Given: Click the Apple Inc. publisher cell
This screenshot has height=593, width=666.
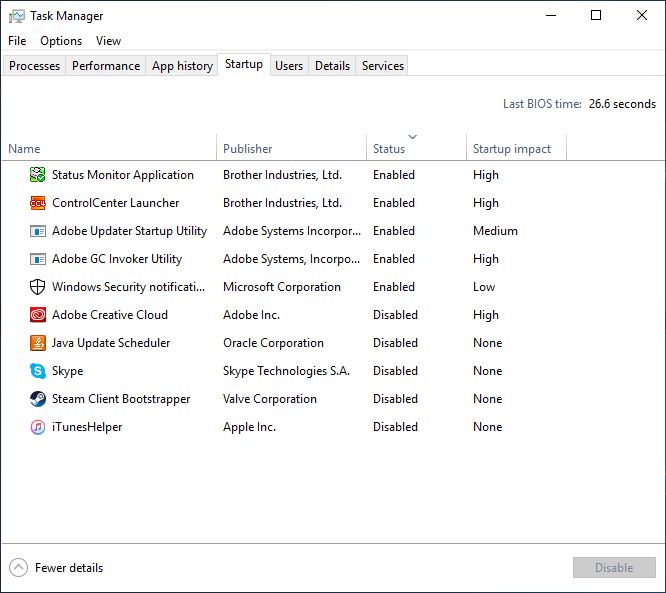Looking at the screenshot, I should pos(250,427).
